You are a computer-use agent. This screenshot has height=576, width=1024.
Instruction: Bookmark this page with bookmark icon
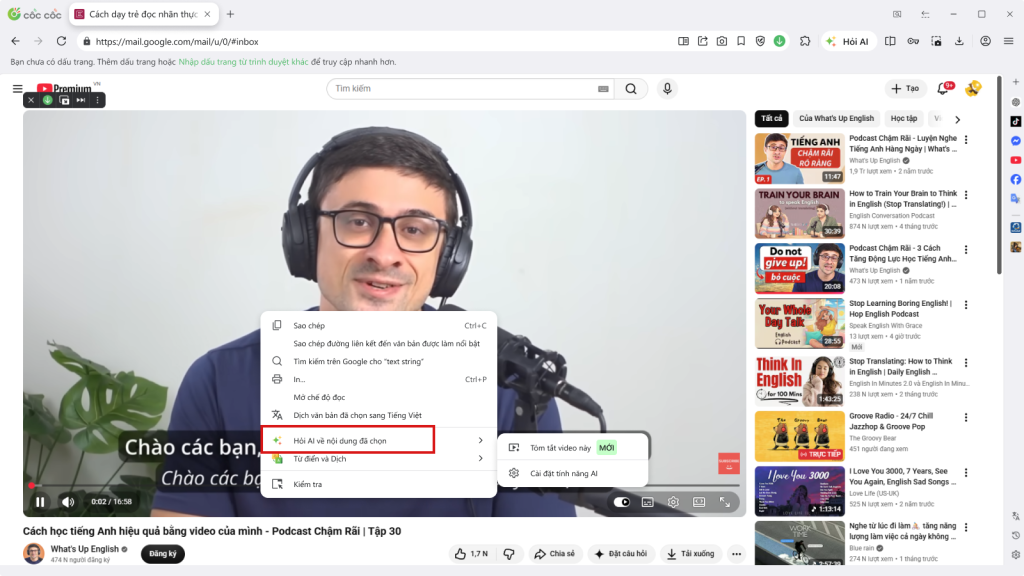(741, 41)
